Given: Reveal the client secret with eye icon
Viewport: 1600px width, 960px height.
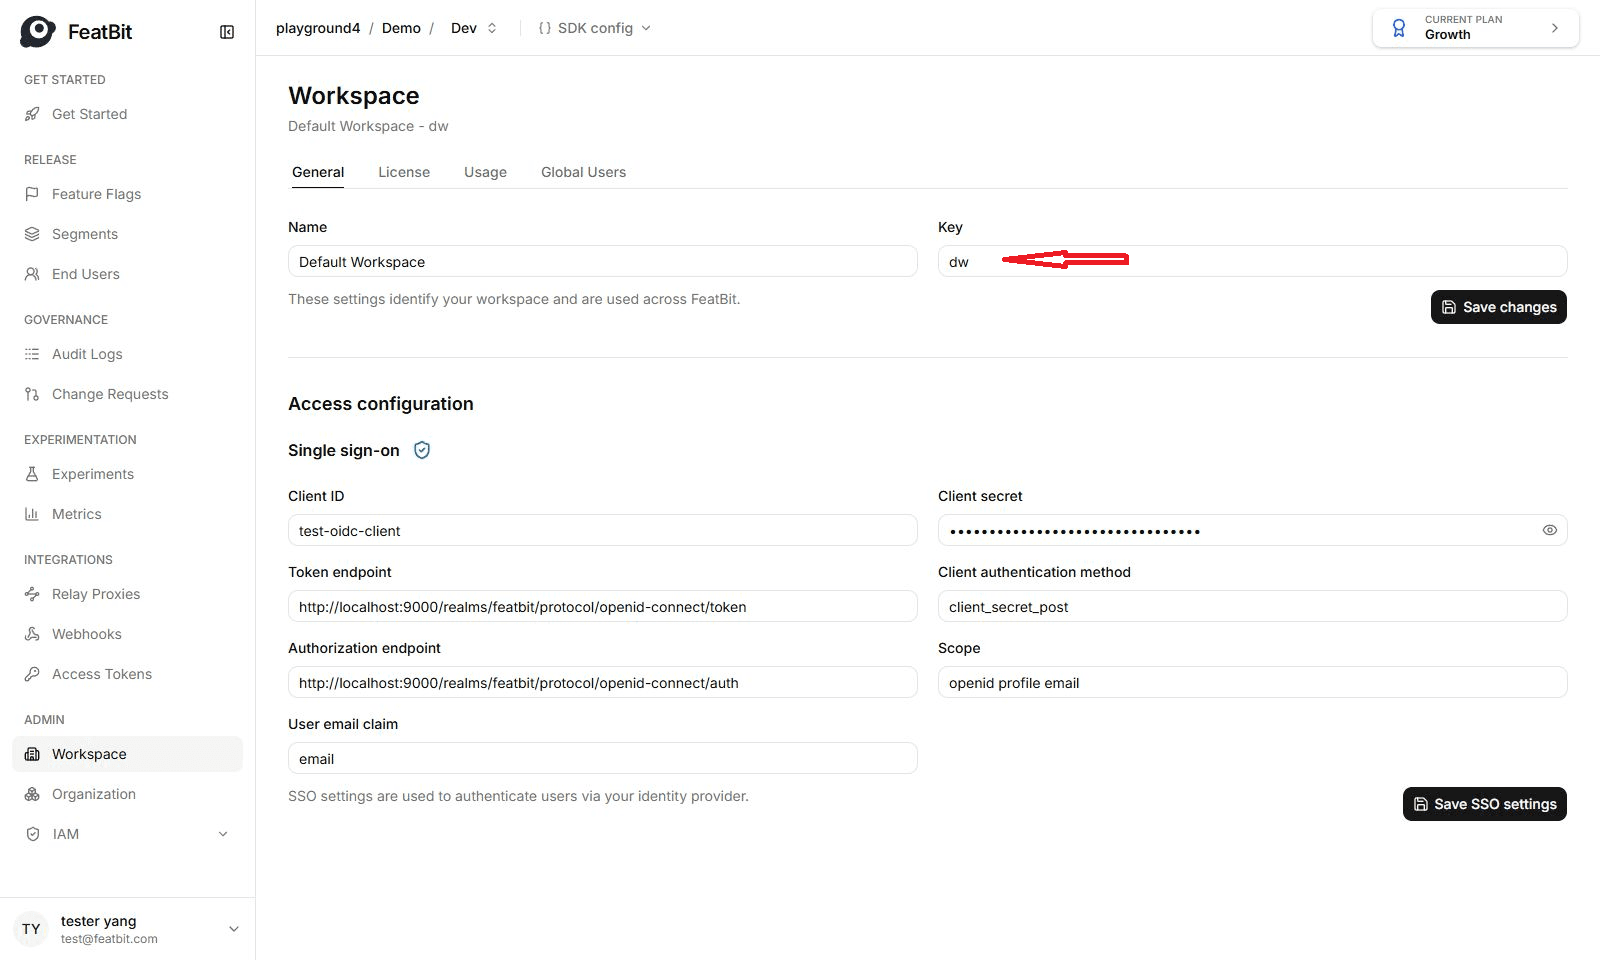Looking at the screenshot, I should coord(1550,530).
